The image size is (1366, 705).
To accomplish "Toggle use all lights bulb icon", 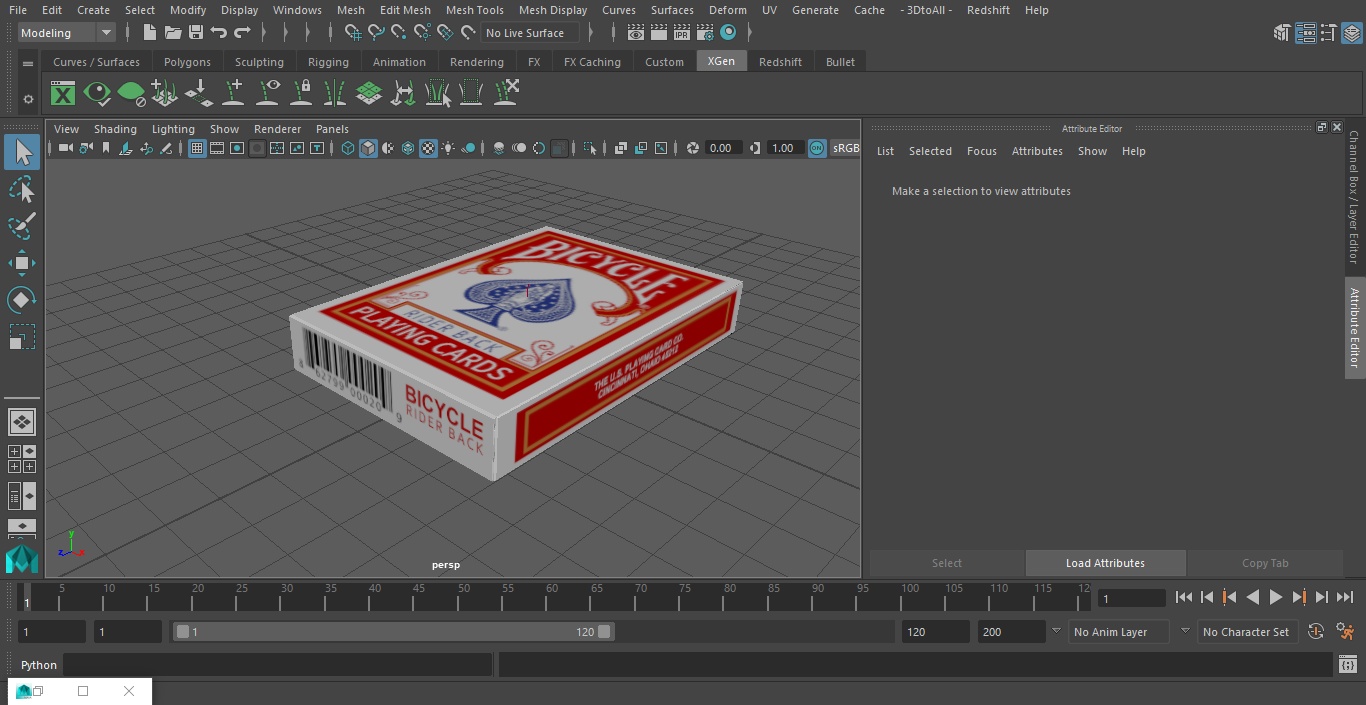I will click(448, 148).
